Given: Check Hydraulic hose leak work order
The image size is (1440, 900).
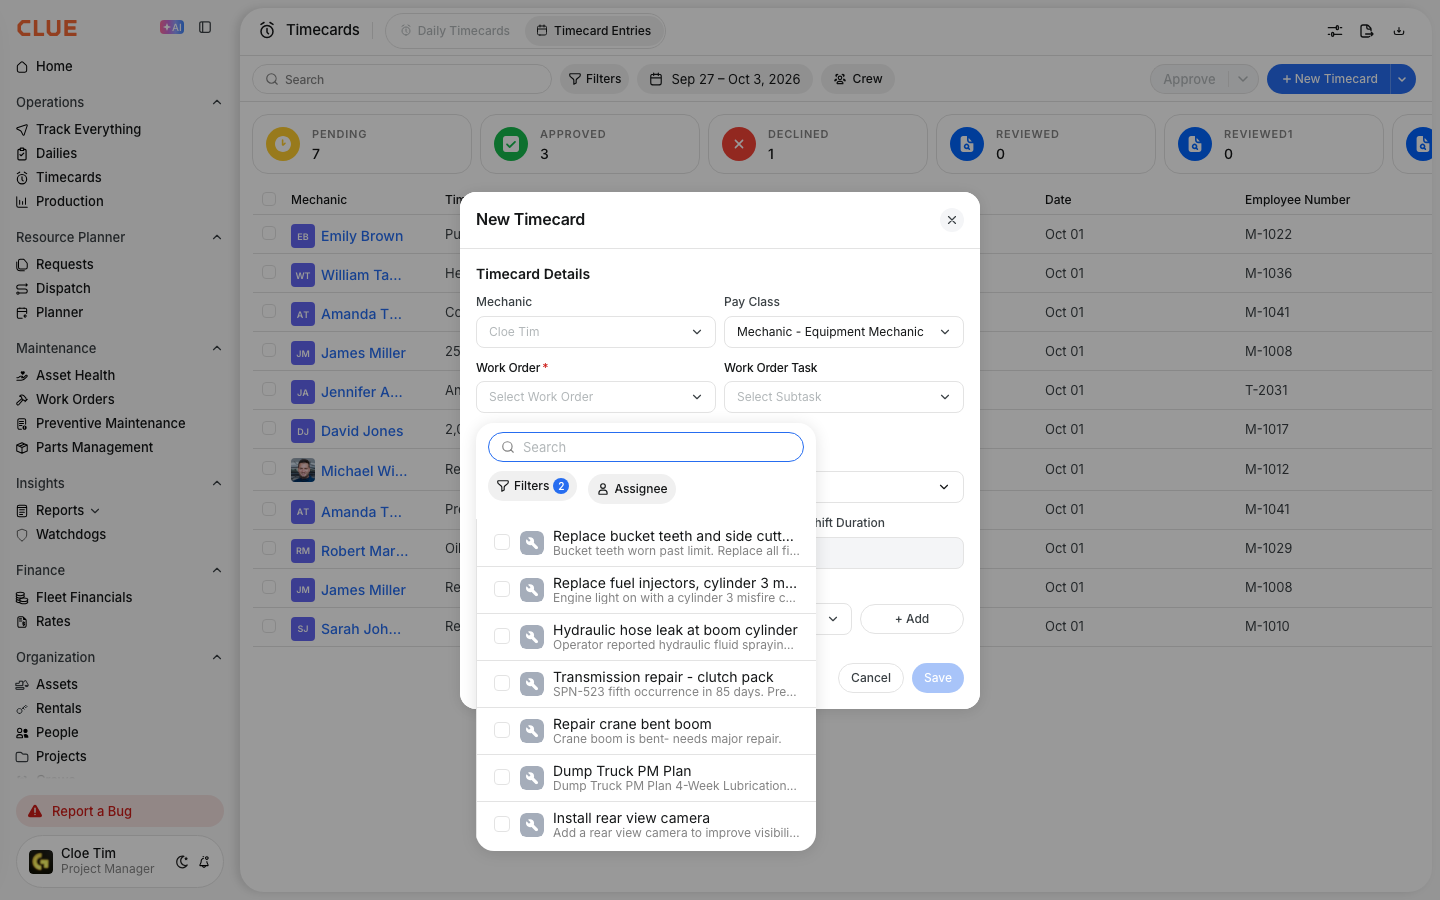Looking at the screenshot, I should click(502, 636).
